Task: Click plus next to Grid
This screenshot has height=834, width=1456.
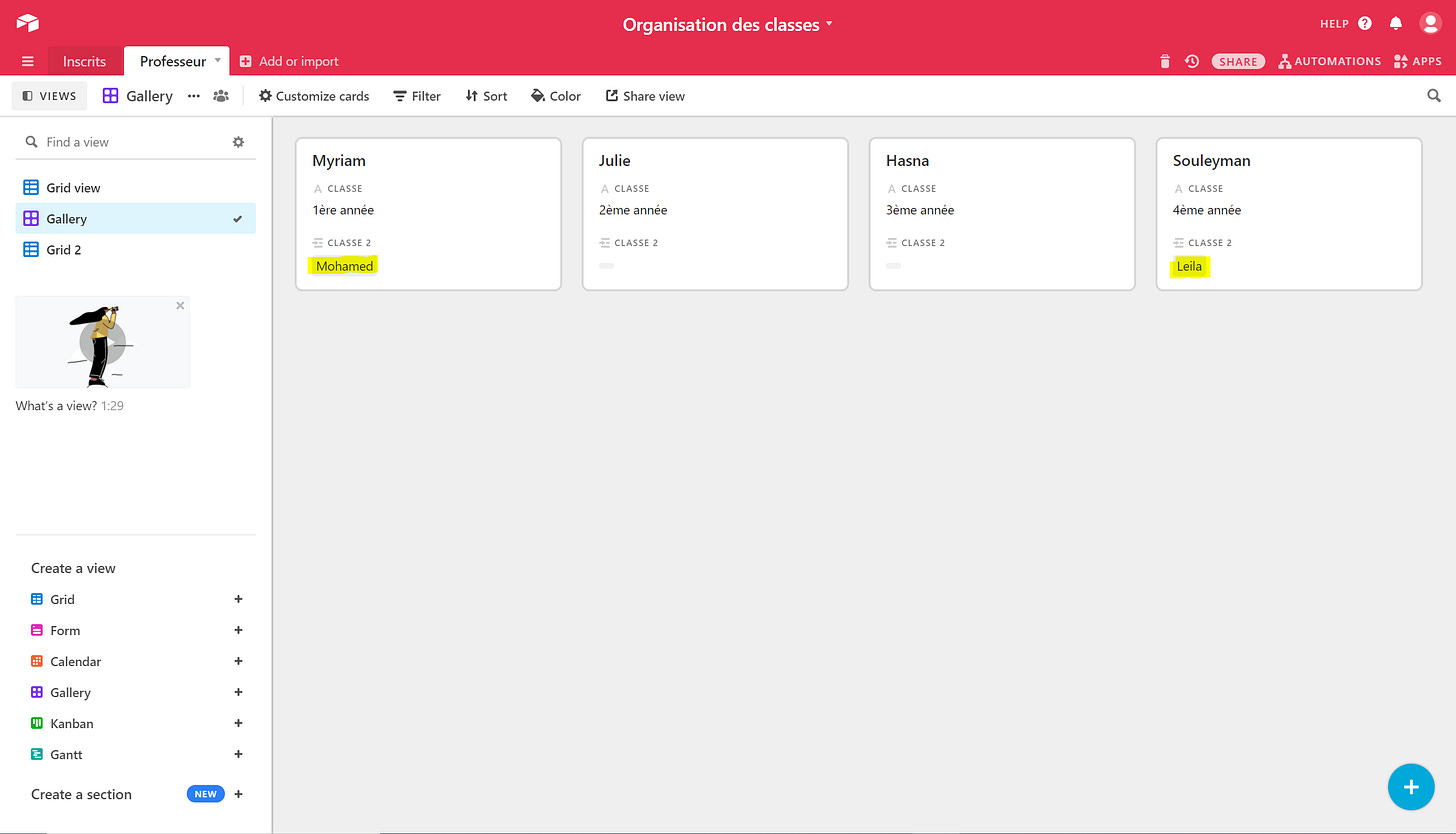Action: point(238,599)
